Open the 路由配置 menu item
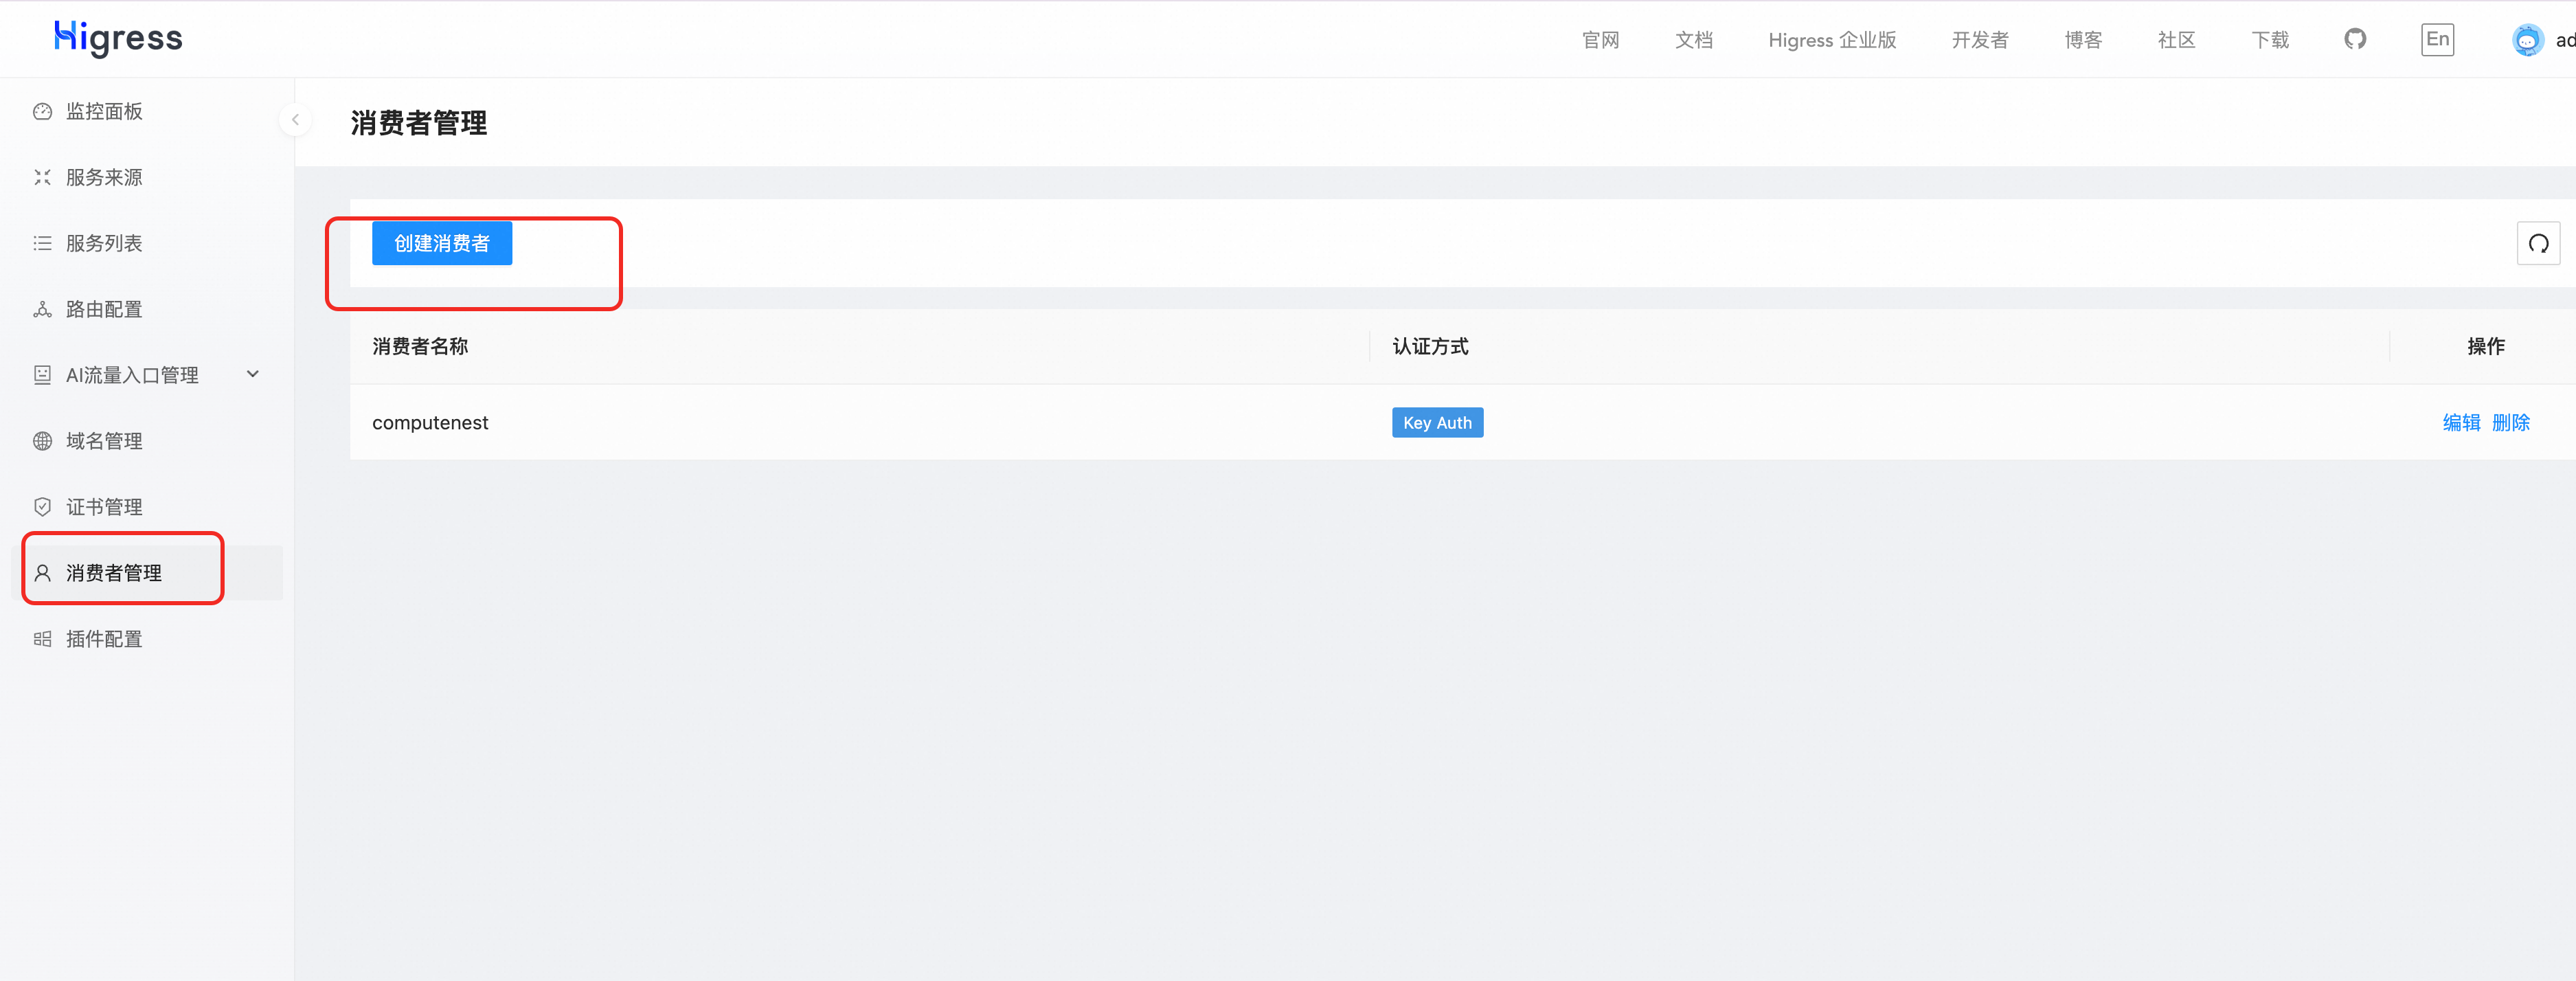Image resolution: width=2576 pixels, height=981 pixels. (104, 309)
